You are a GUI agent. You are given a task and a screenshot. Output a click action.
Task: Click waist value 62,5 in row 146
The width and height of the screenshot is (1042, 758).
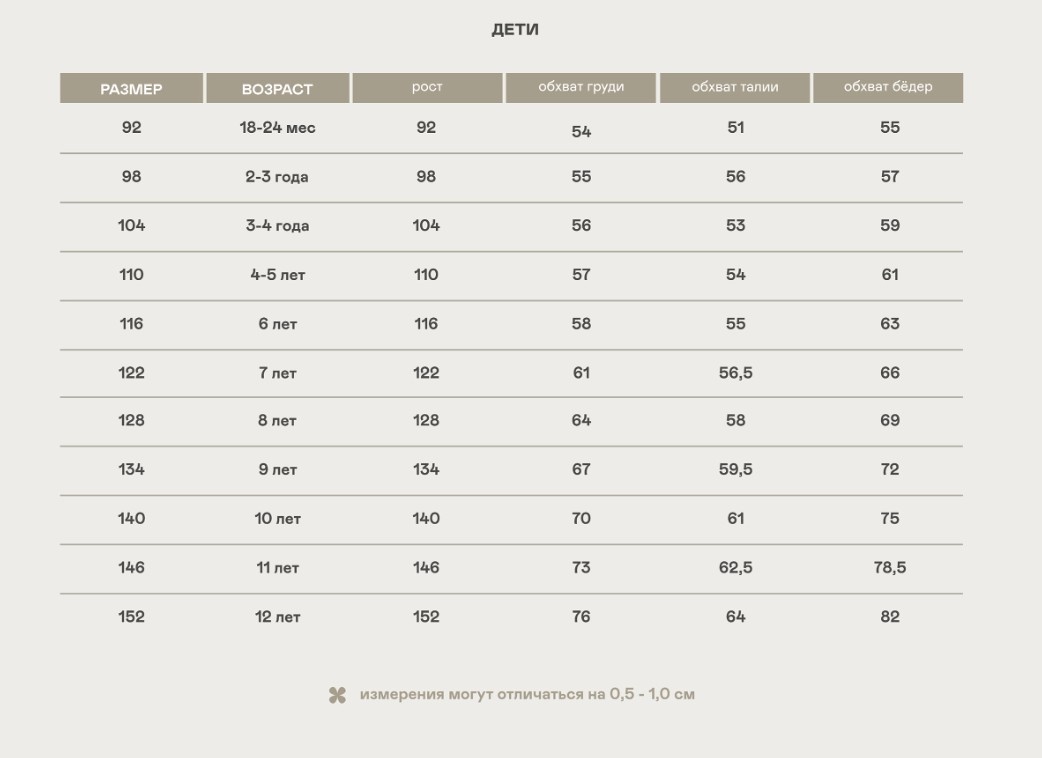pos(736,567)
